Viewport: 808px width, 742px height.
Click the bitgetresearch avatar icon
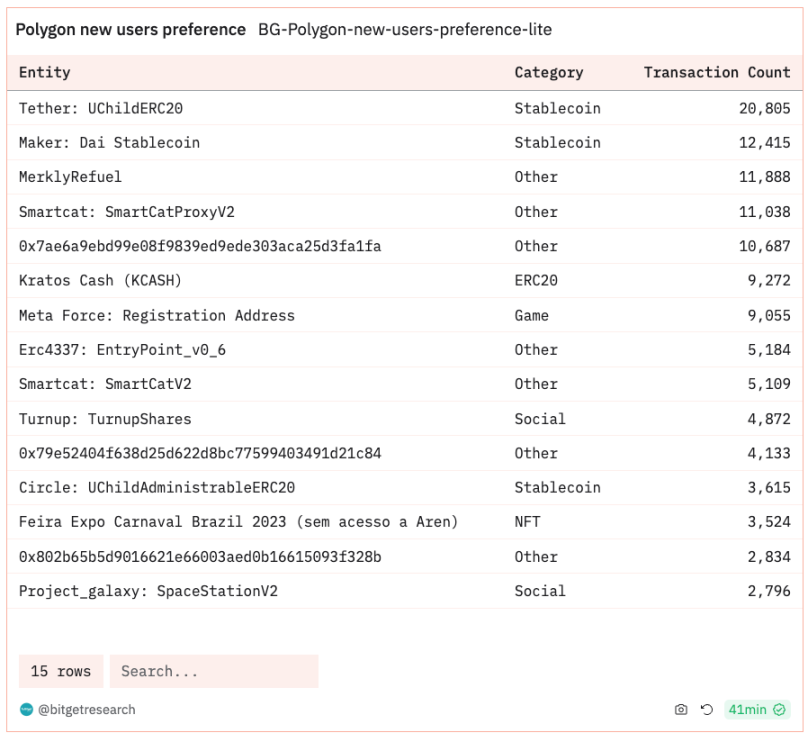pos(26,710)
